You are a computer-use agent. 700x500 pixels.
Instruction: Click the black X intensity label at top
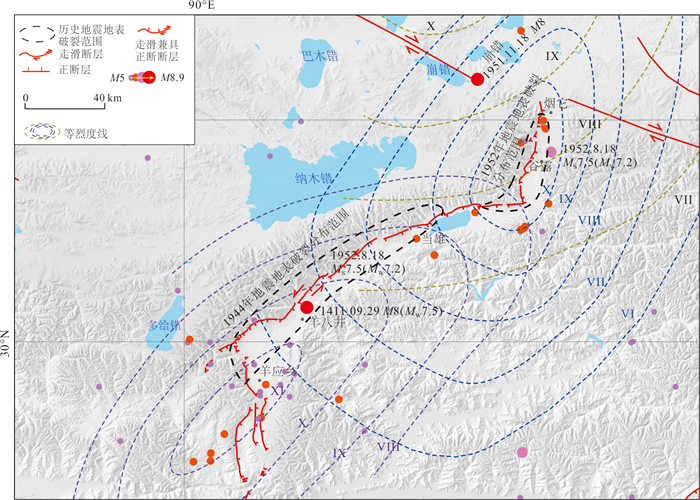coord(430,26)
